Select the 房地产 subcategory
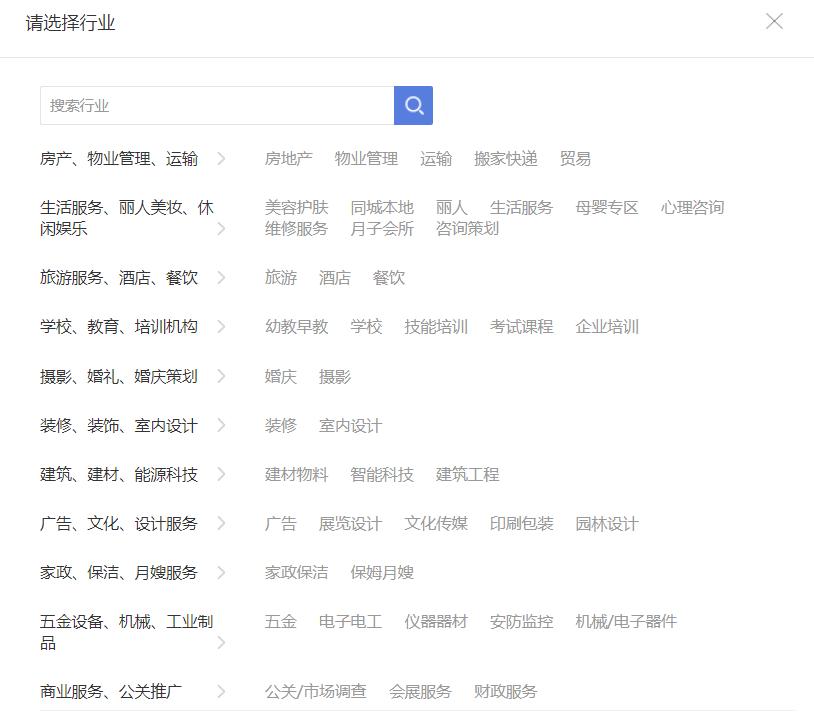814x718 pixels. (289, 158)
